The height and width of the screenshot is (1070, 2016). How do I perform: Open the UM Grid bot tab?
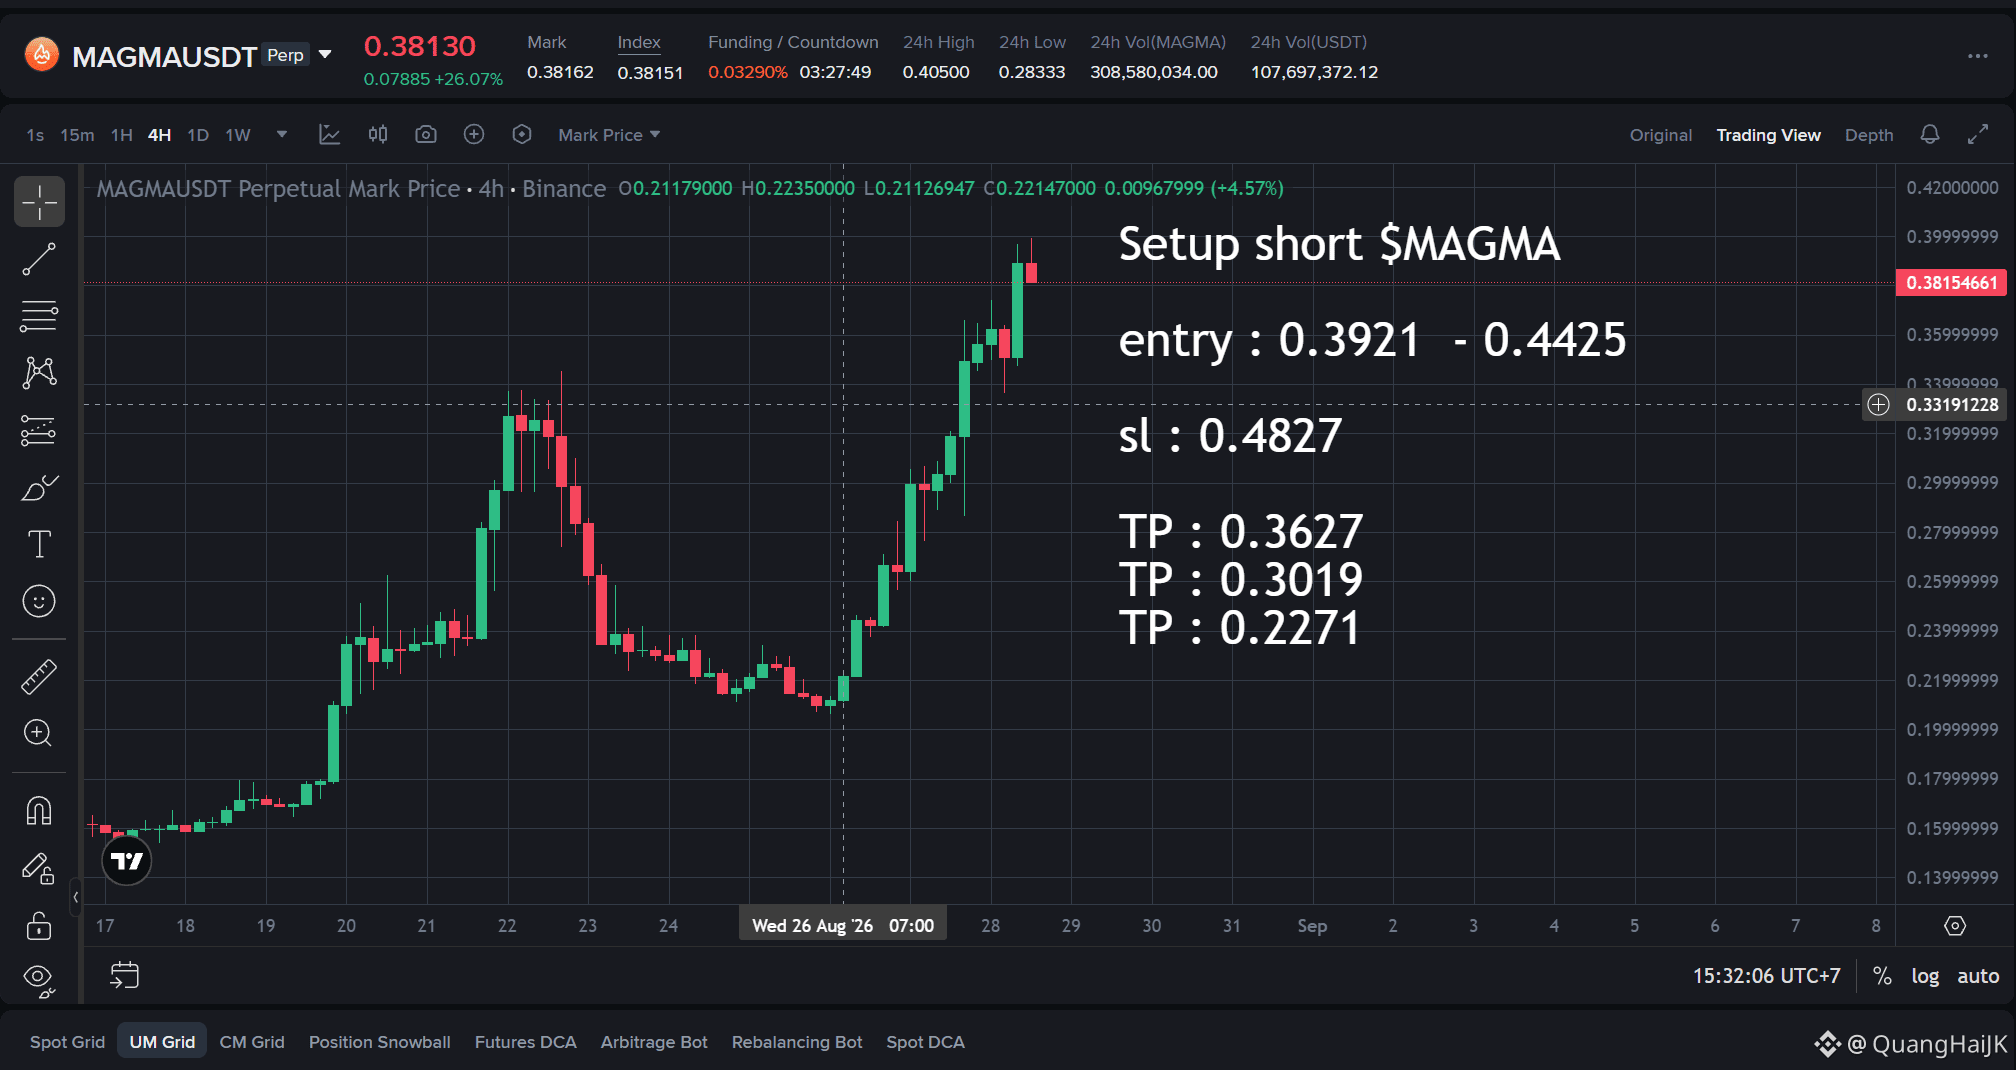coord(162,1042)
